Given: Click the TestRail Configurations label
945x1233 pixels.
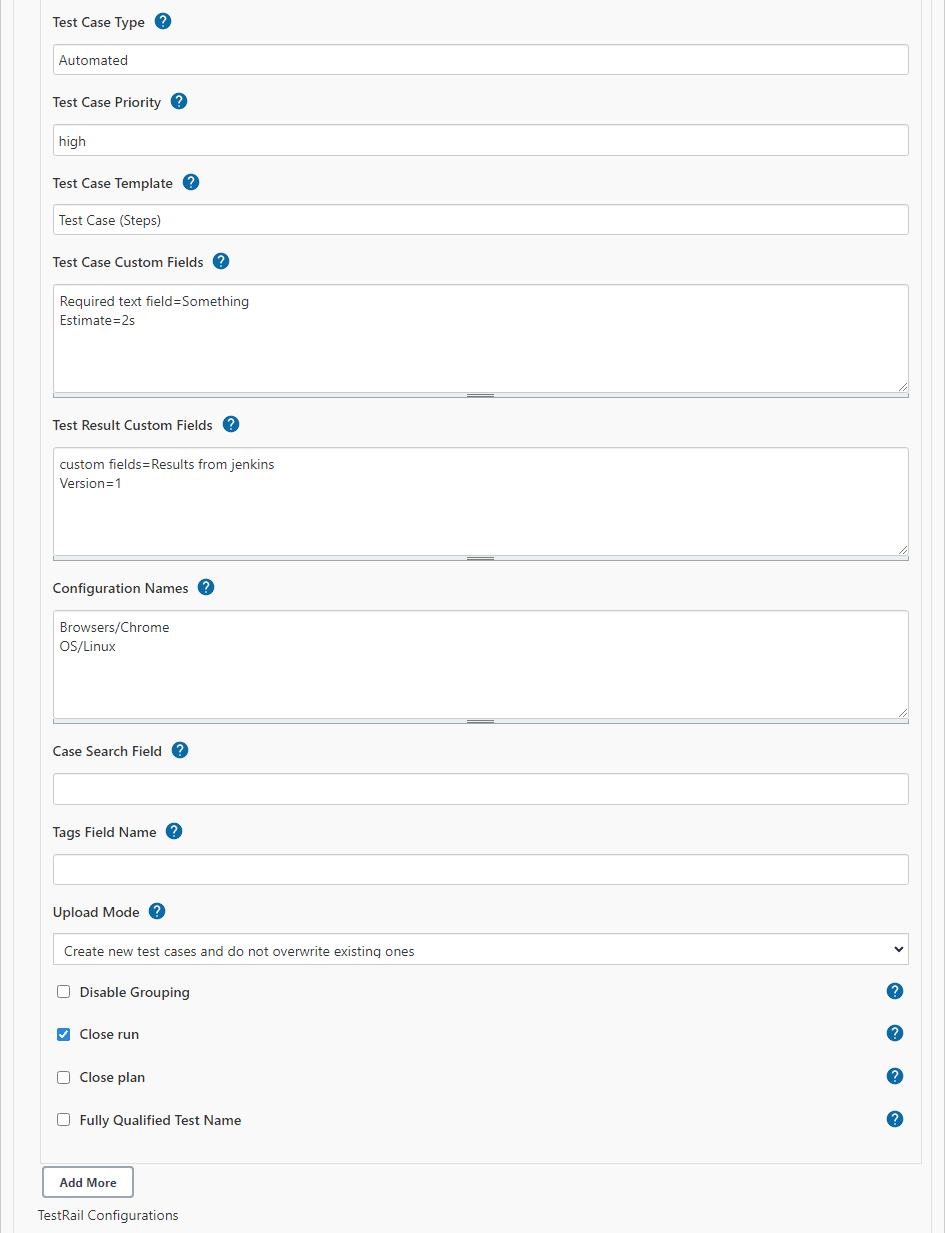Looking at the screenshot, I should pos(108,1215).
